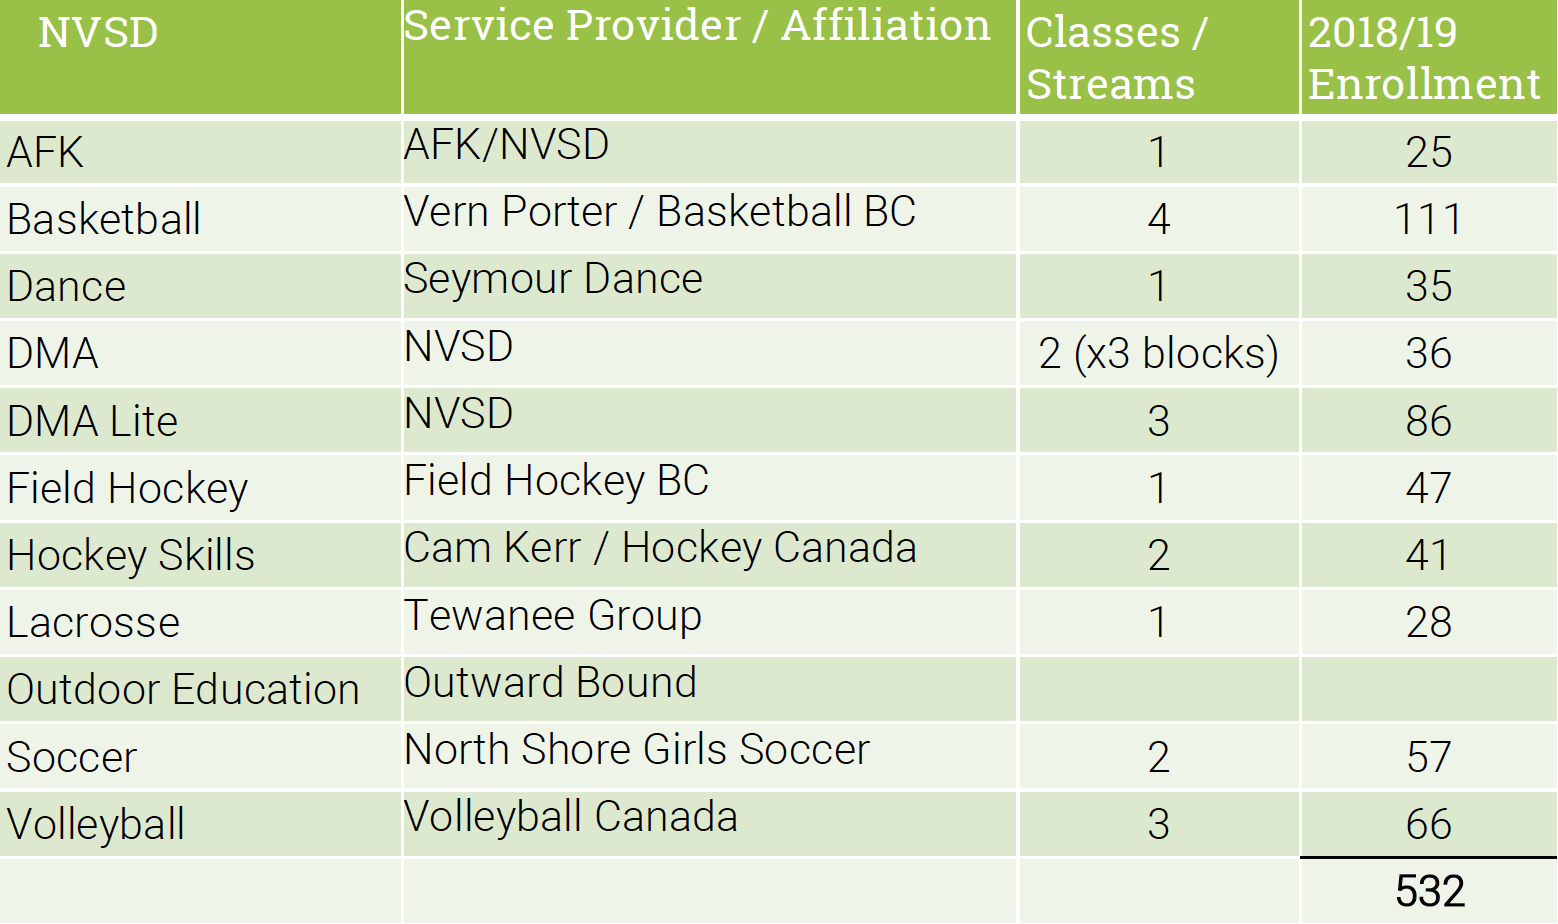This screenshot has width=1558, height=924.
Task: Click the Outward Bound provider cell
Action: tap(550, 684)
